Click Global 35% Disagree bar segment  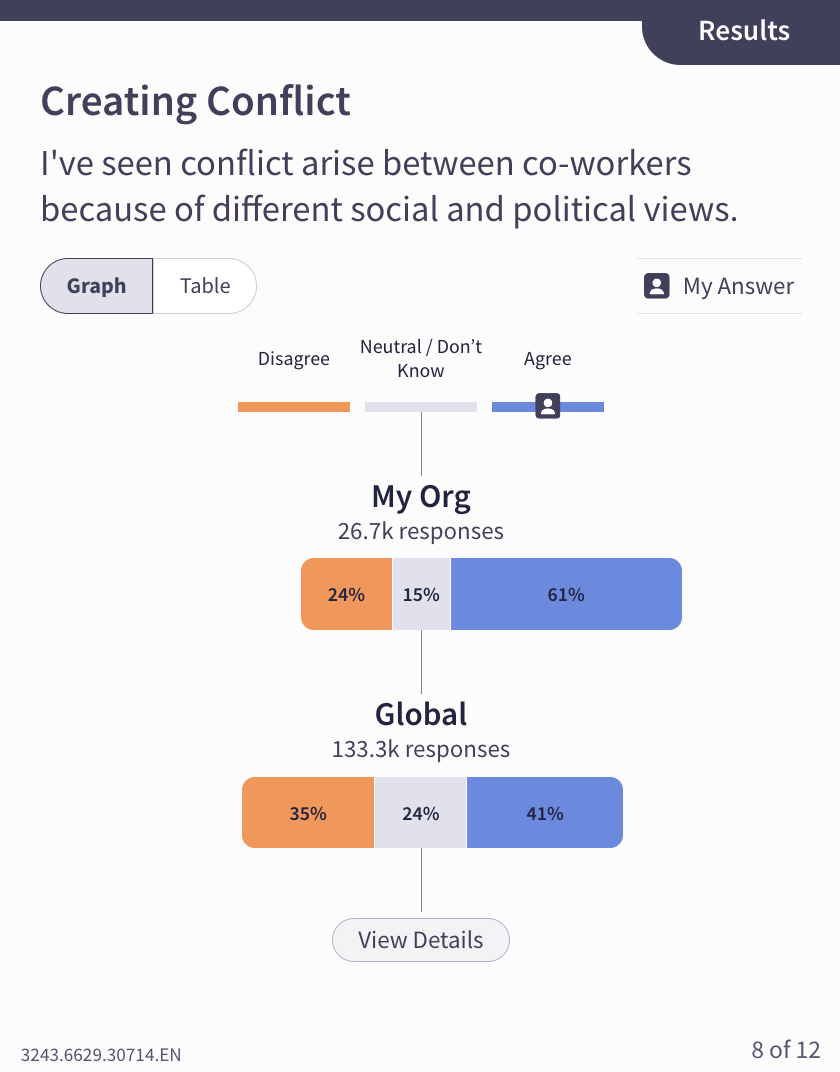(308, 813)
